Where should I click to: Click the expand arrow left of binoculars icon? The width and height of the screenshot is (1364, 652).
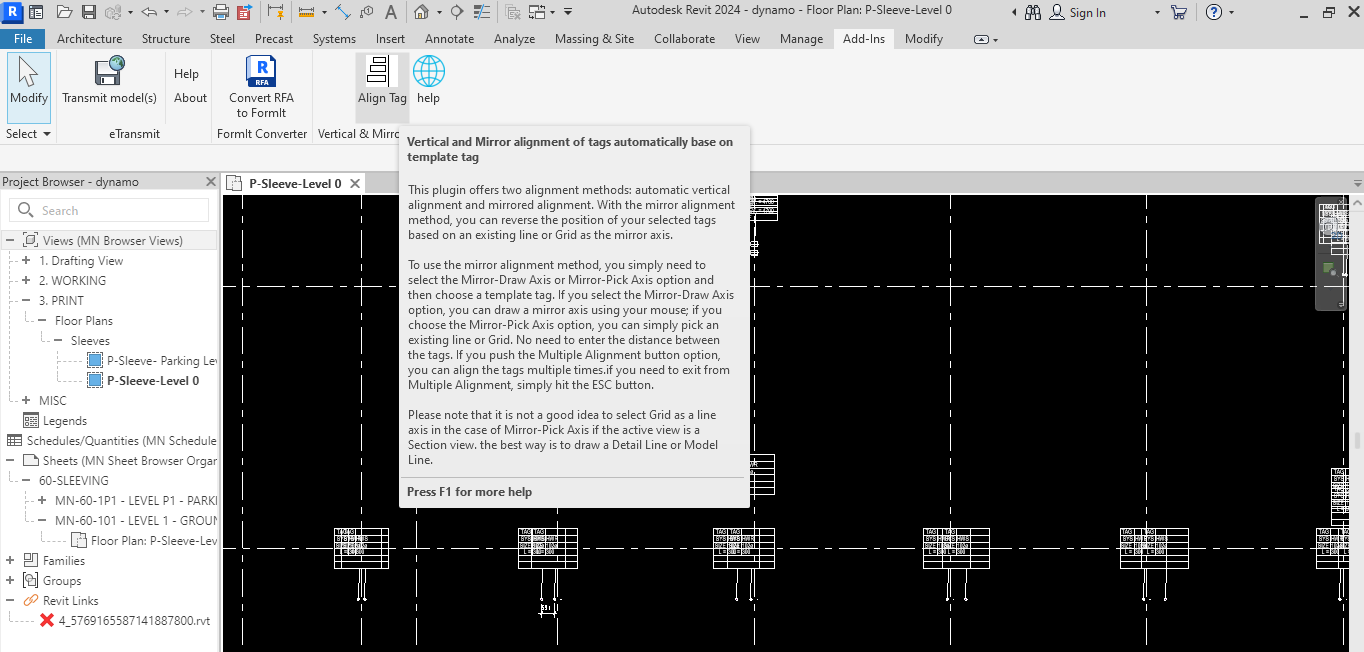(x=1015, y=12)
